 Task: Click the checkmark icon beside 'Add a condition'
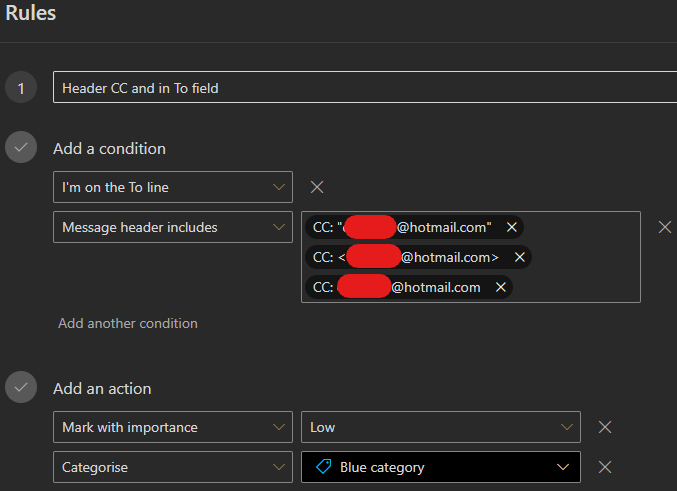coord(21,147)
